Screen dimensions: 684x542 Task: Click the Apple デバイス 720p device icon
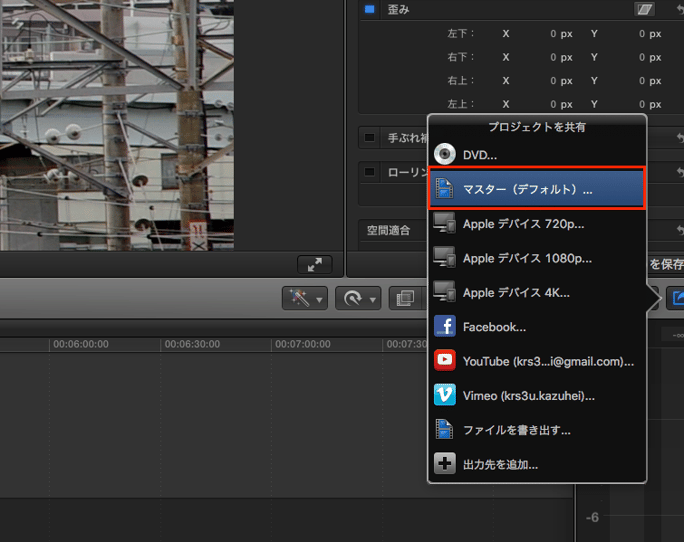tap(445, 224)
